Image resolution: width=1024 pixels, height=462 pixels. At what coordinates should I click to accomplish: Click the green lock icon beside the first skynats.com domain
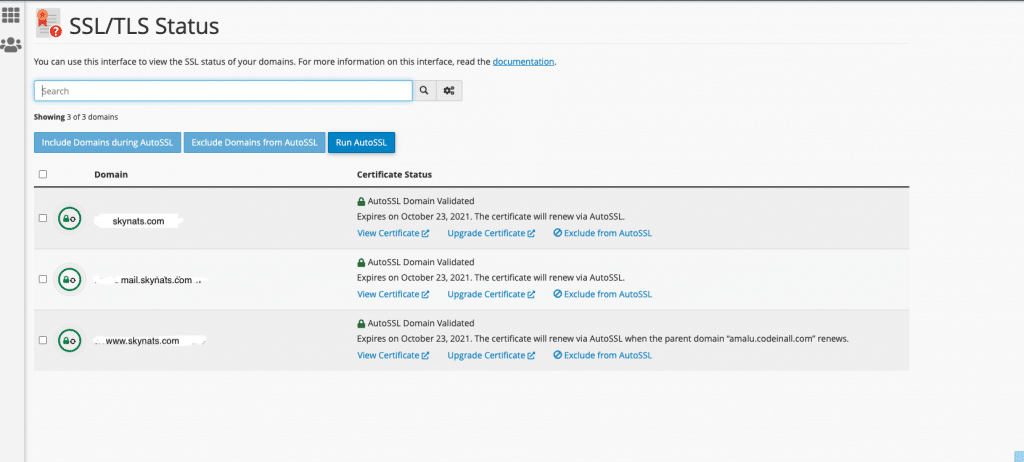tap(69, 220)
